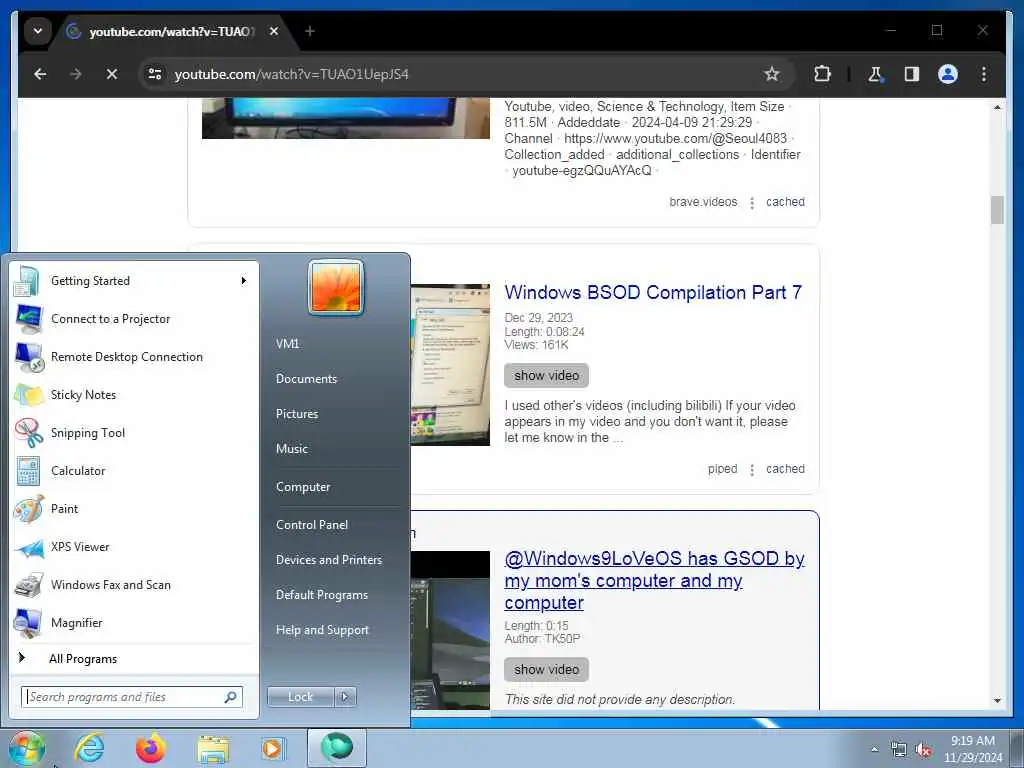
Task: Click the muted volume tray icon
Action: 923,750
